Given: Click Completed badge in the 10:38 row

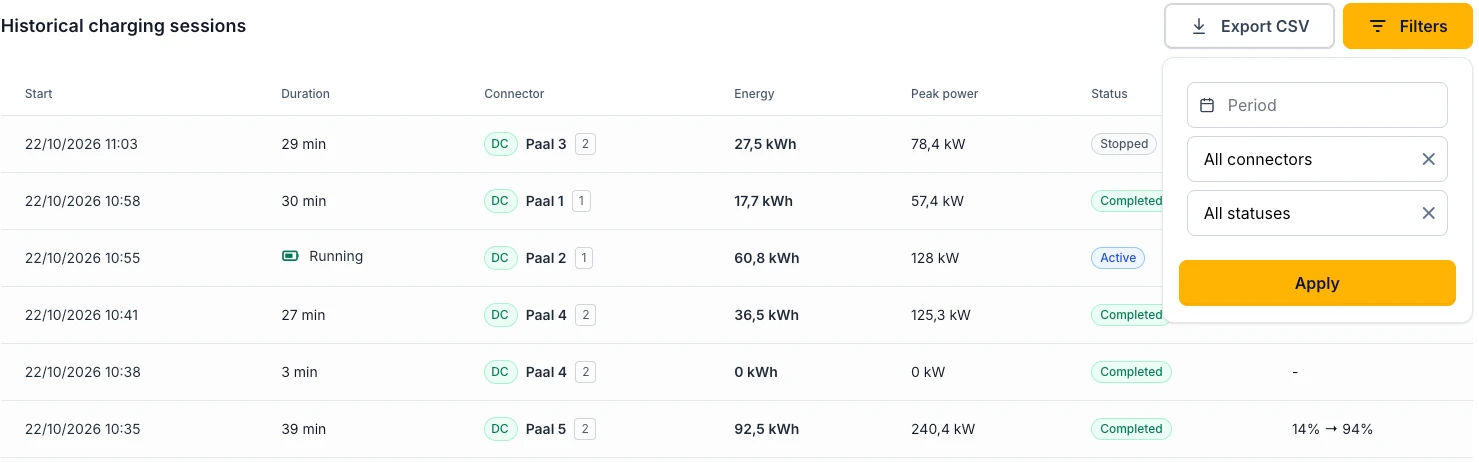Looking at the screenshot, I should click(1131, 372).
